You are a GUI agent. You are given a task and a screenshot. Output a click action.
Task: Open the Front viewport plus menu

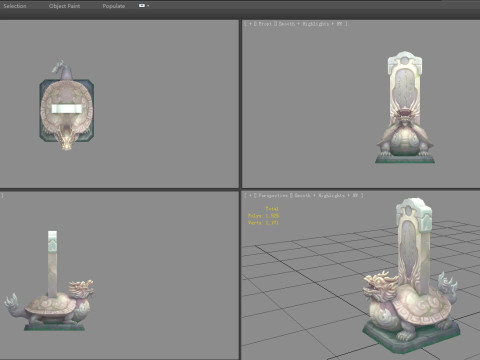pos(250,24)
